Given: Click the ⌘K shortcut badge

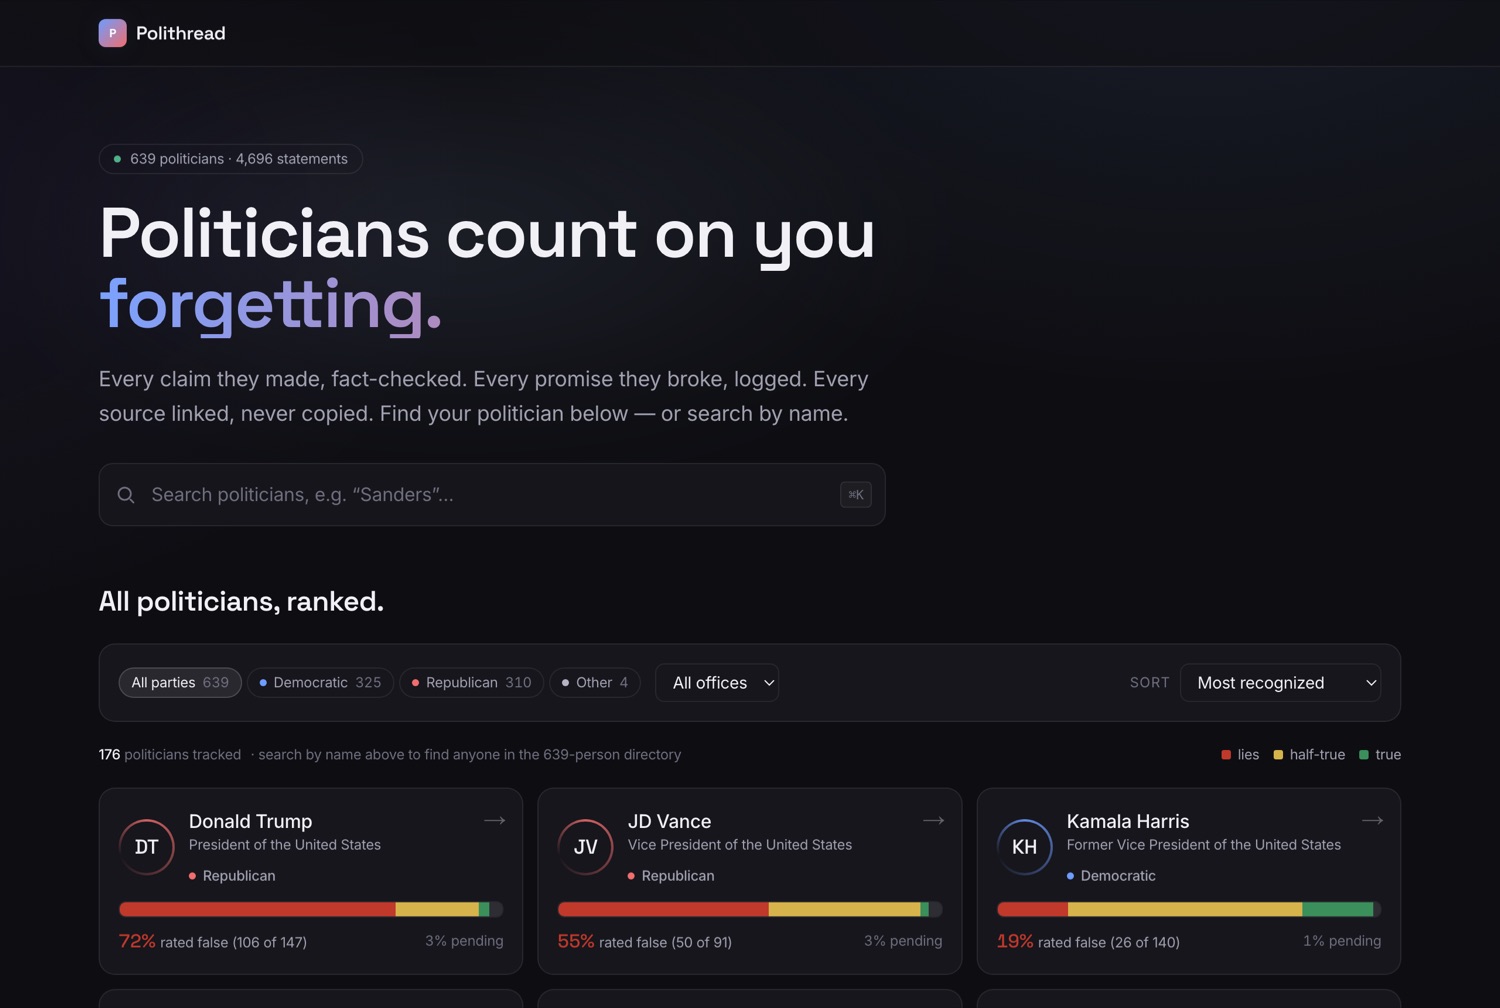Looking at the screenshot, I should point(856,495).
